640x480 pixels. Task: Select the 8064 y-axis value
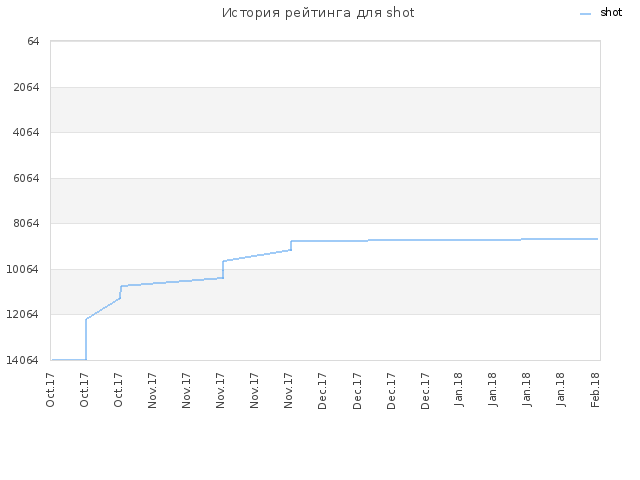(26, 223)
